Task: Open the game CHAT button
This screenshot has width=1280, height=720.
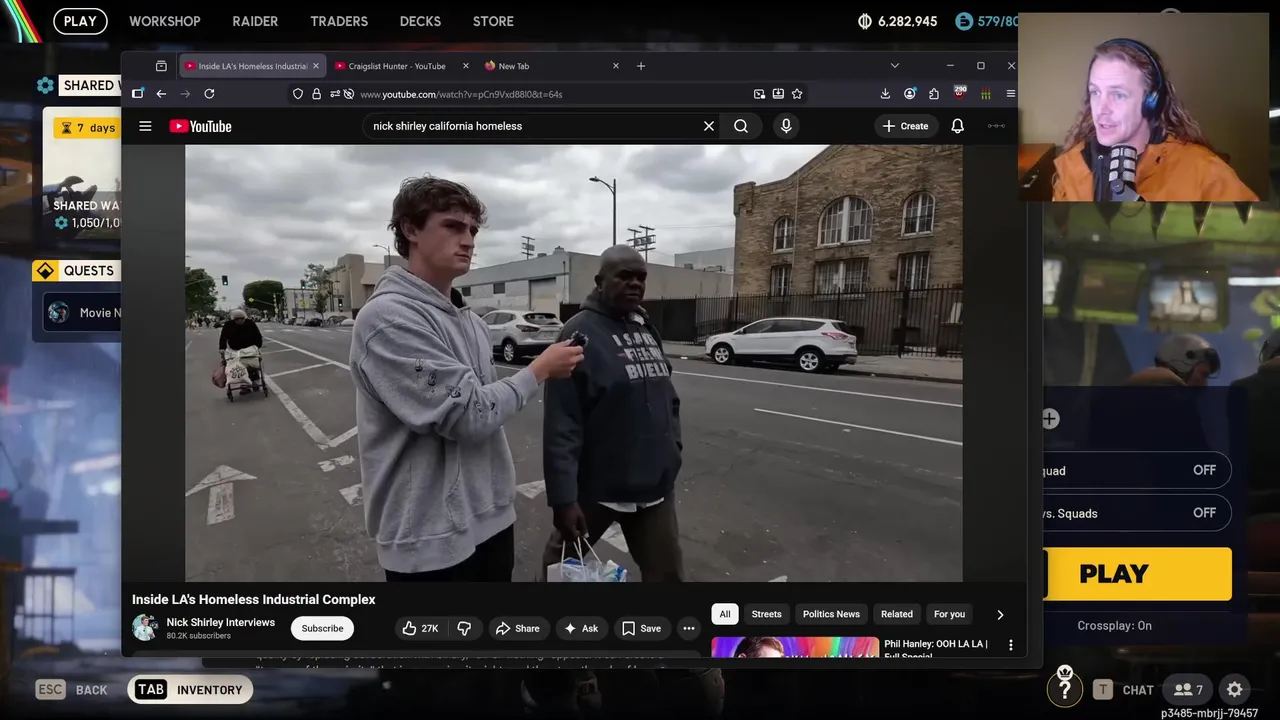Action: (x=1123, y=689)
